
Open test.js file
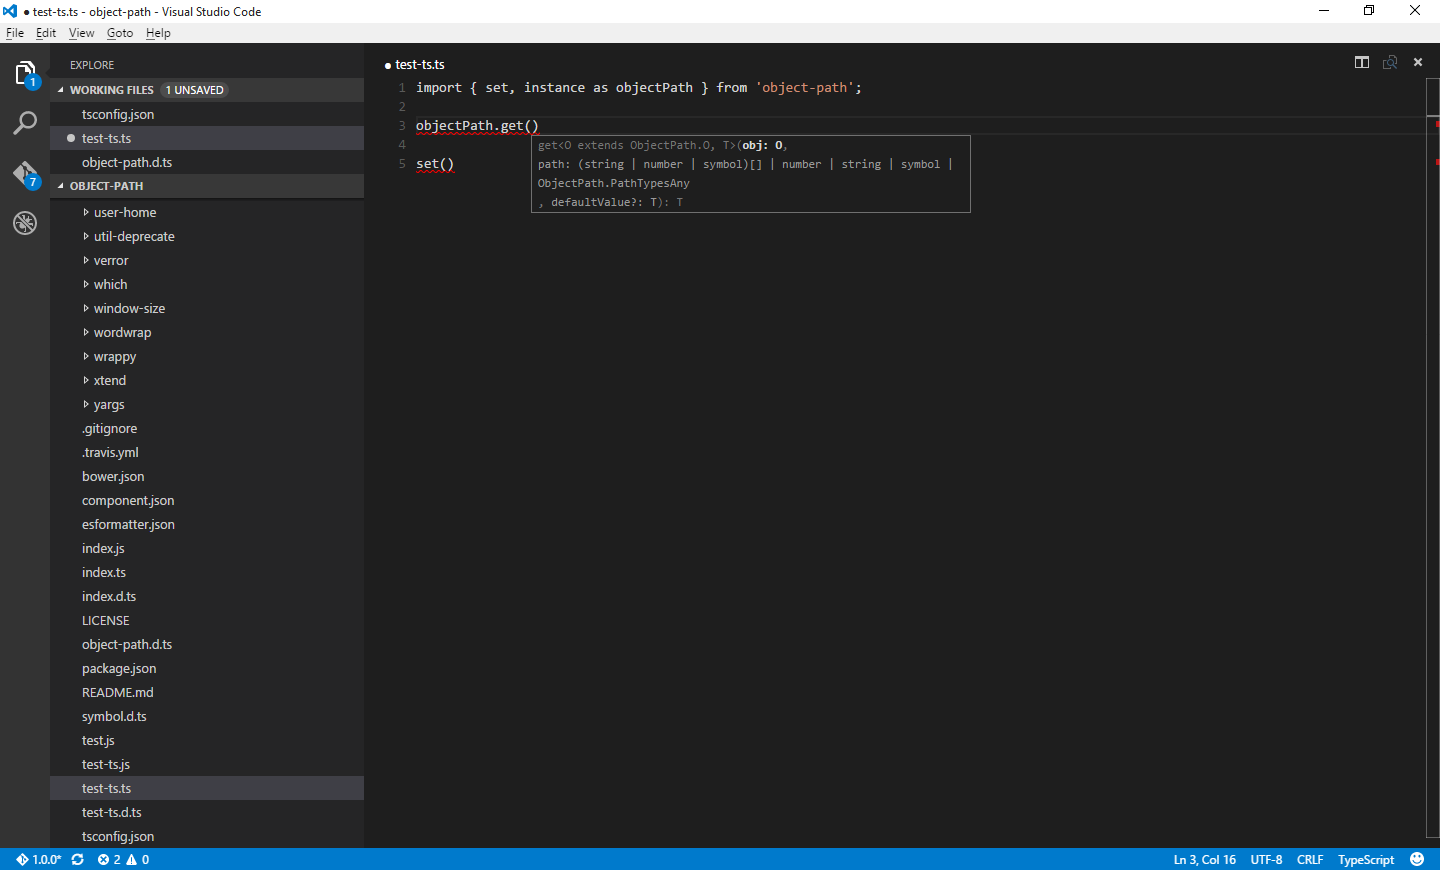(207, 740)
